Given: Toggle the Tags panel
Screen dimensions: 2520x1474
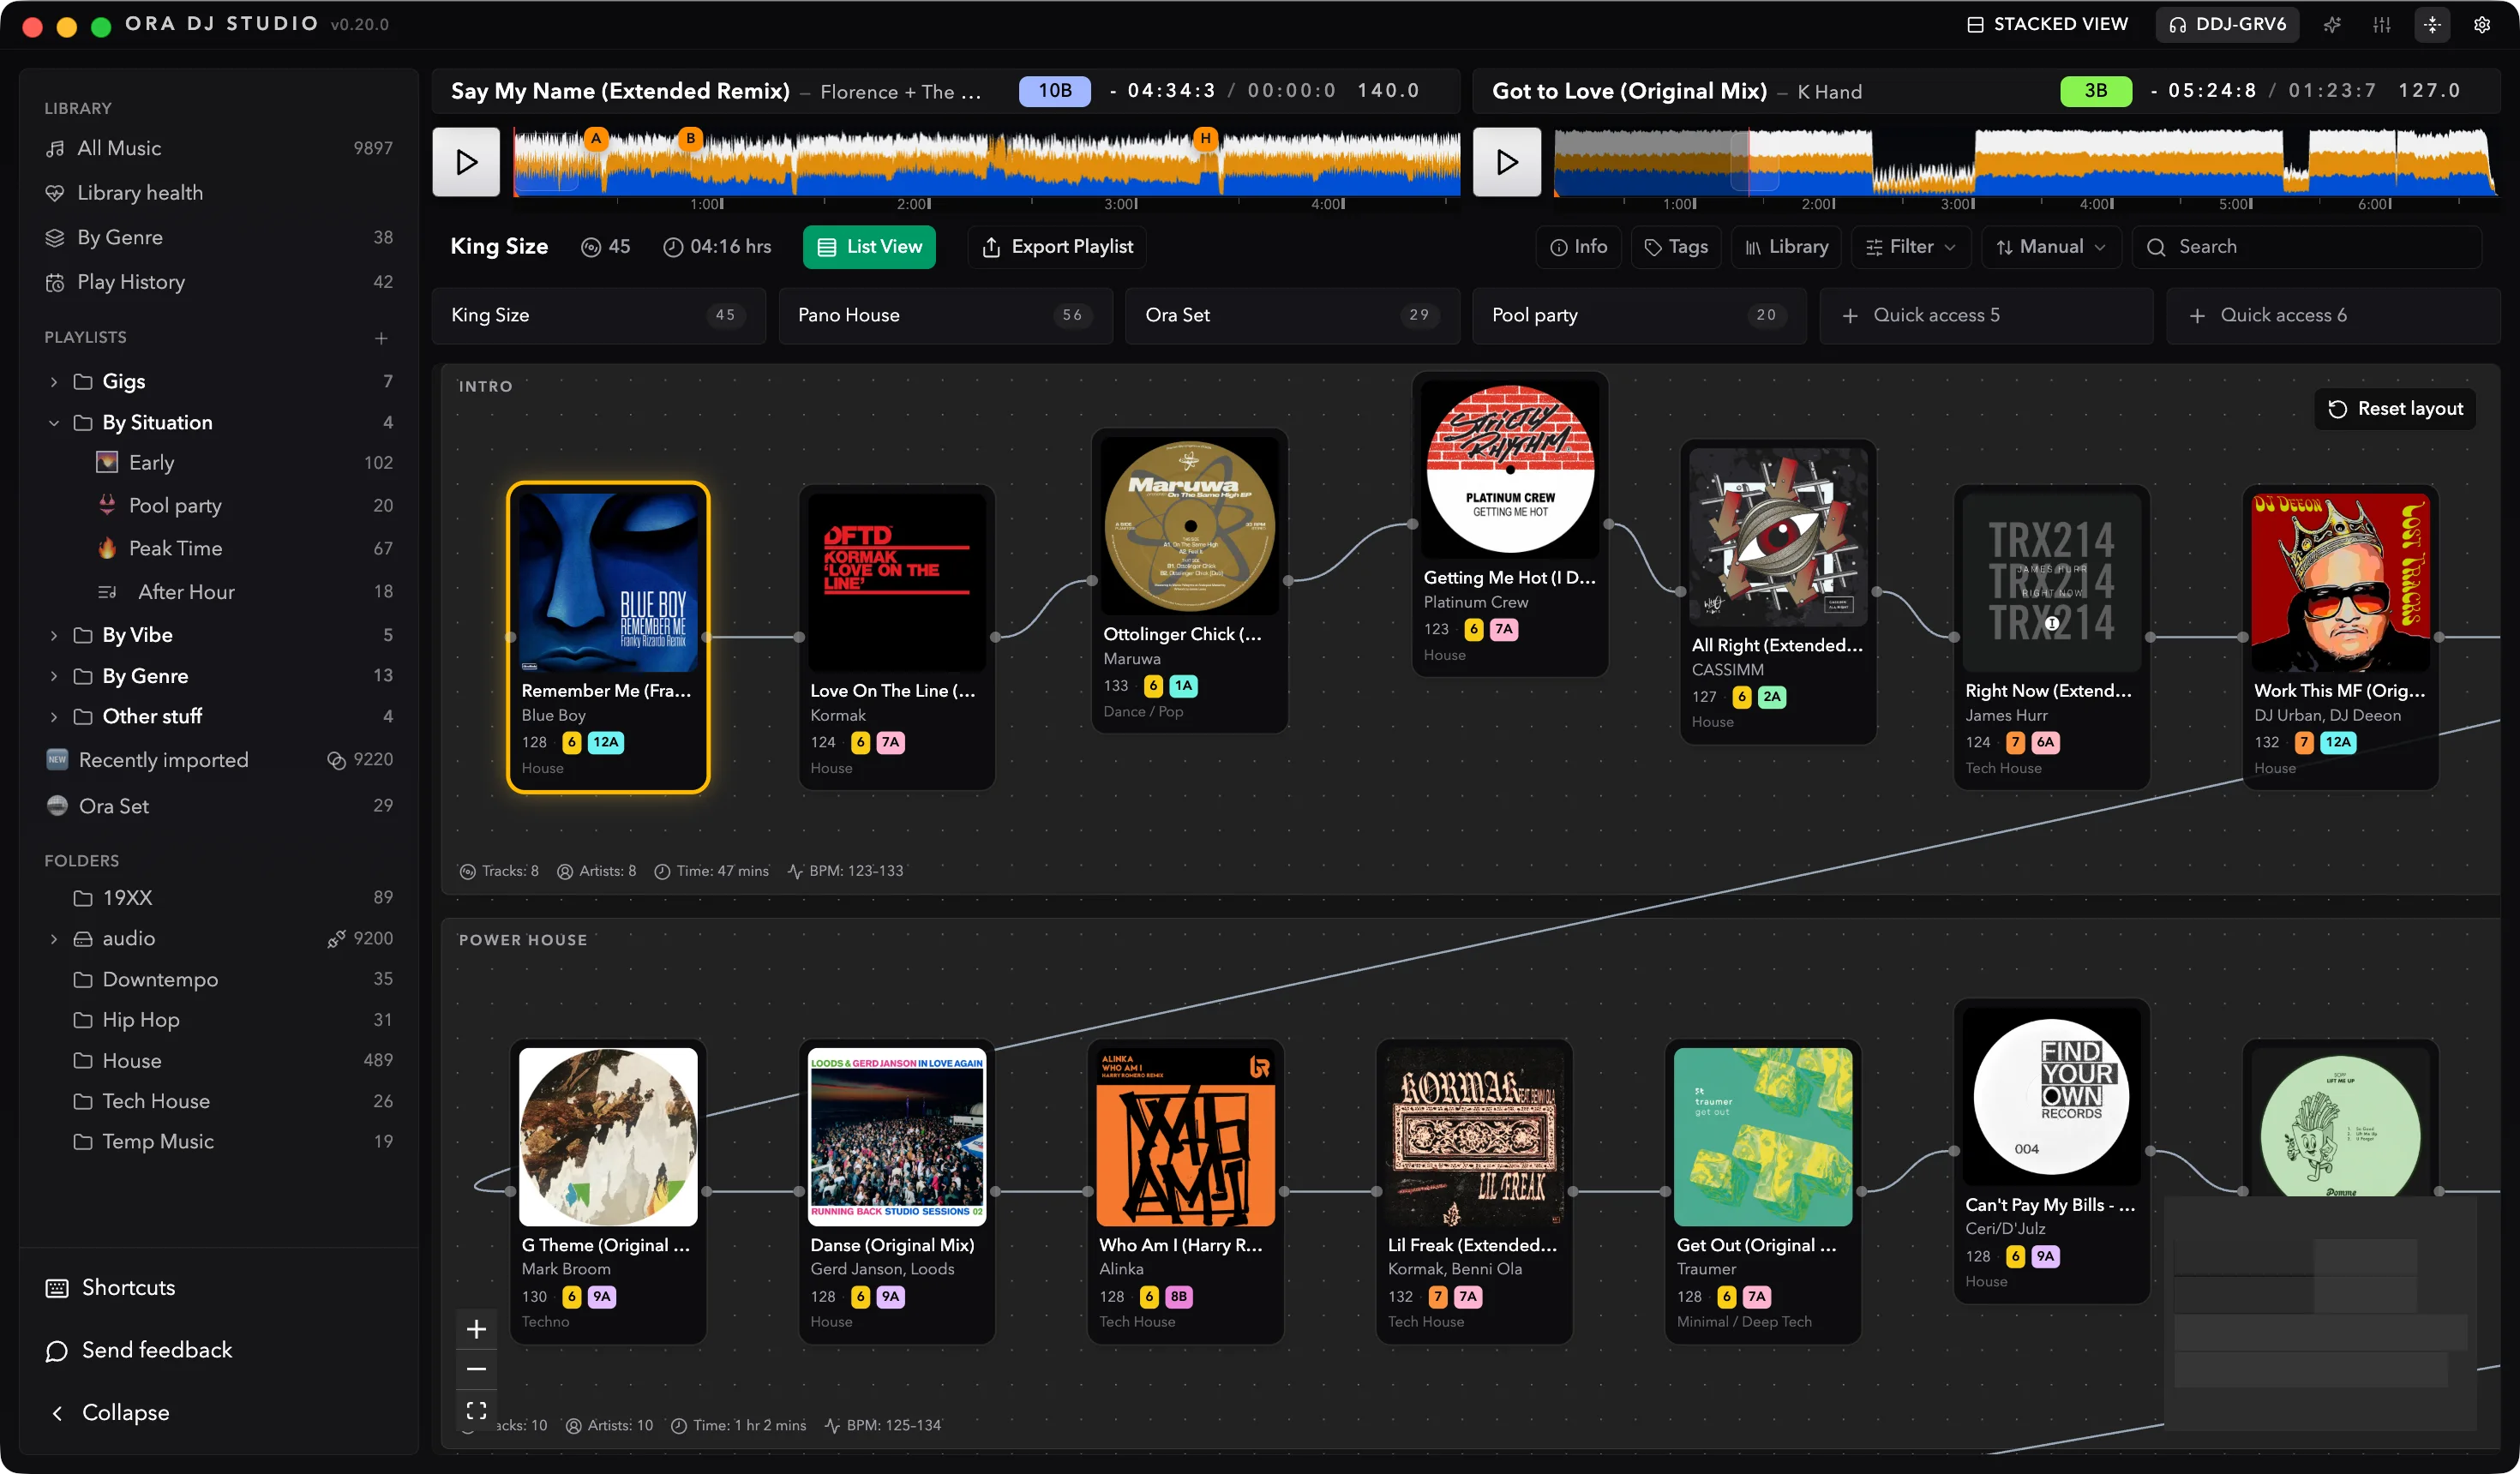Looking at the screenshot, I should (1676, 247).
